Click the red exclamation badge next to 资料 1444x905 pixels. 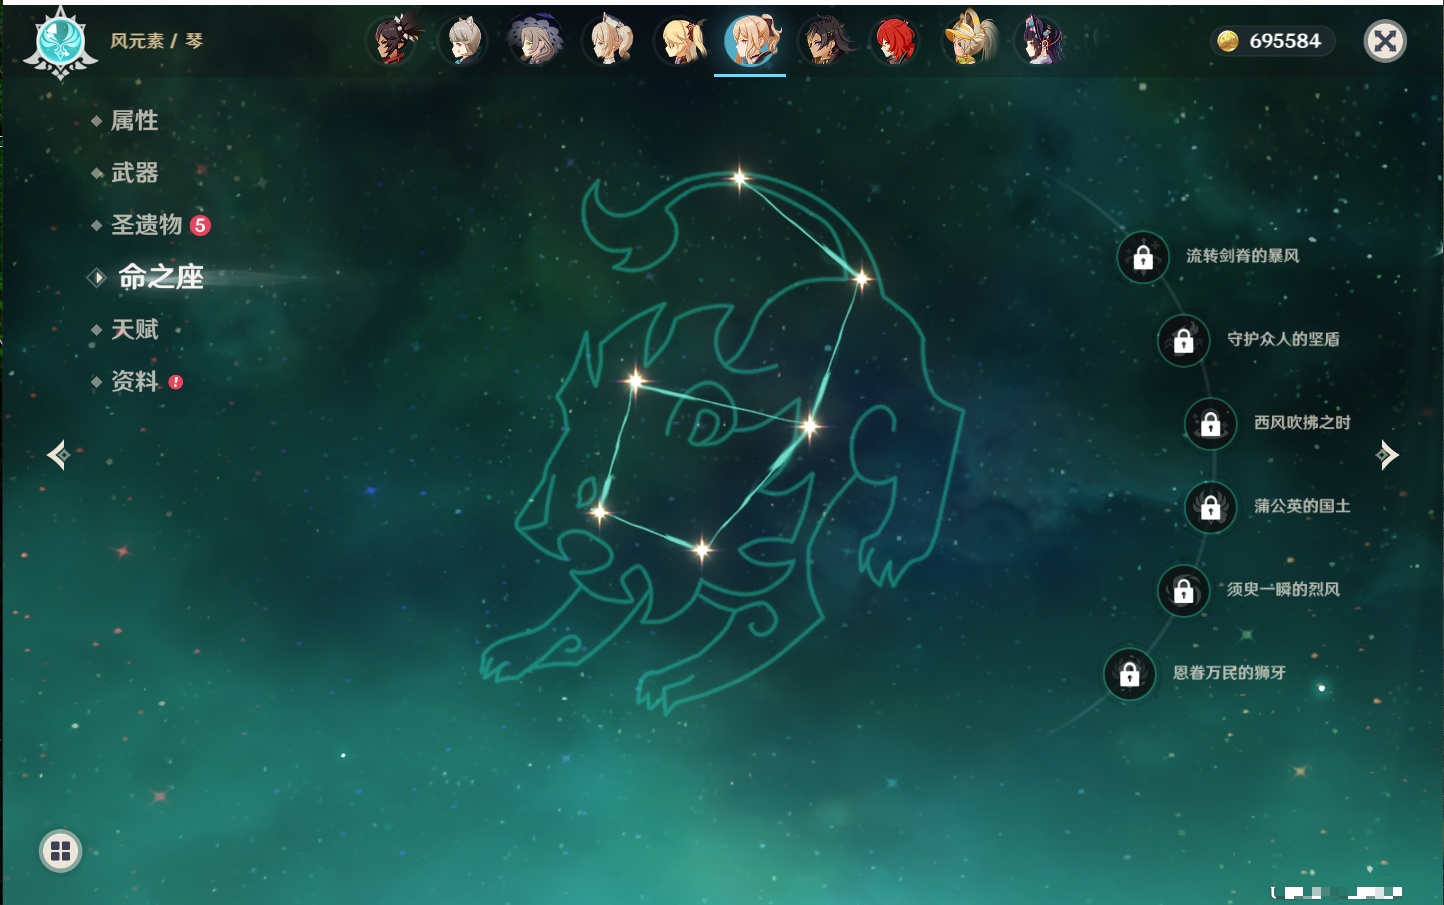pos(176,382)
